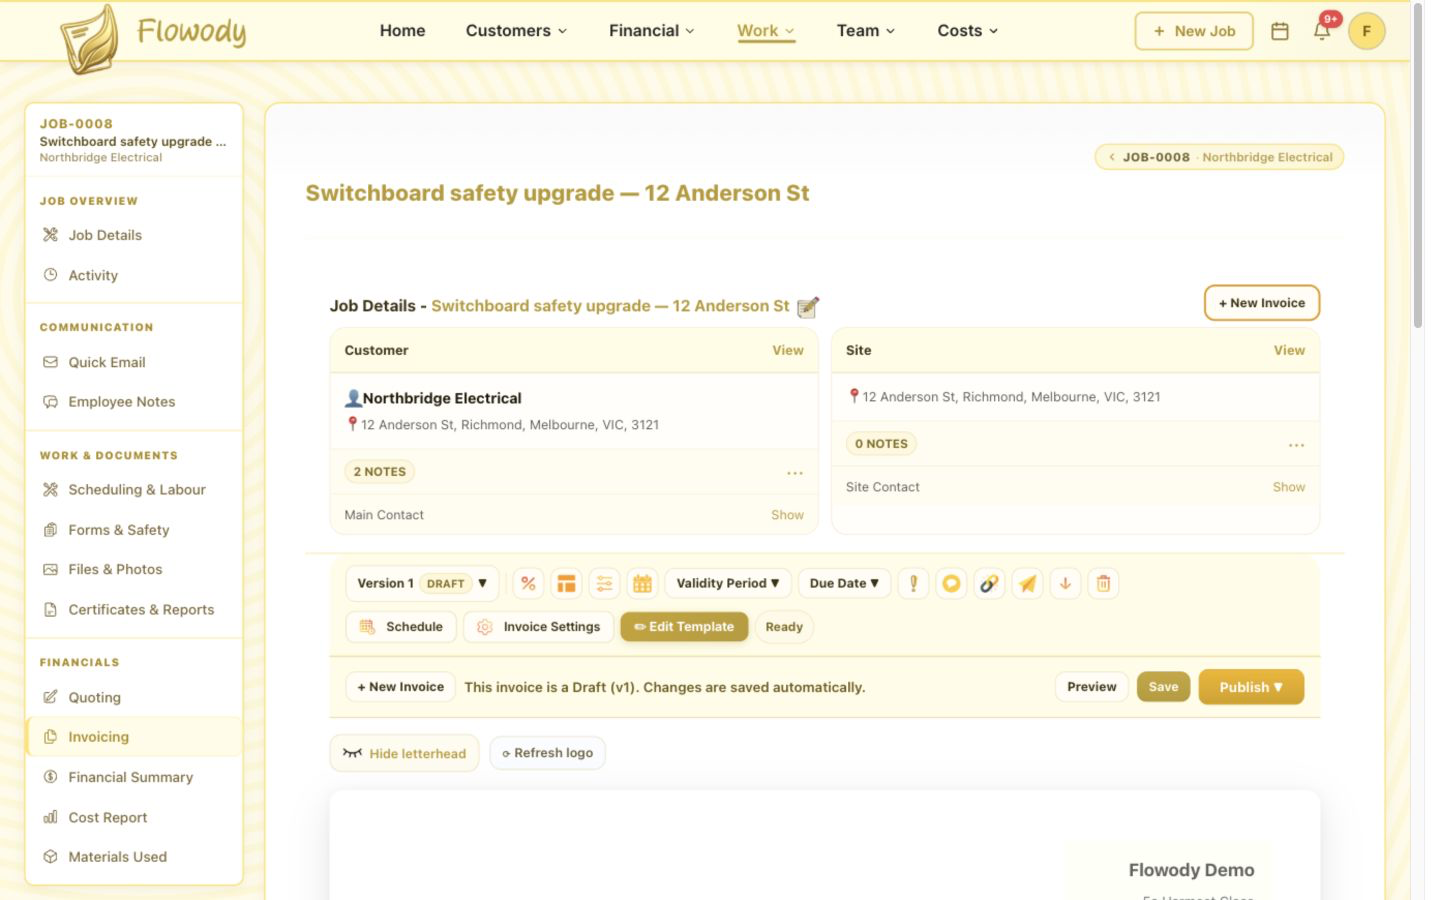Open notifications bell with 9+ badge
Viewport: 1440px width, 900px height.
pos(1322,30)
